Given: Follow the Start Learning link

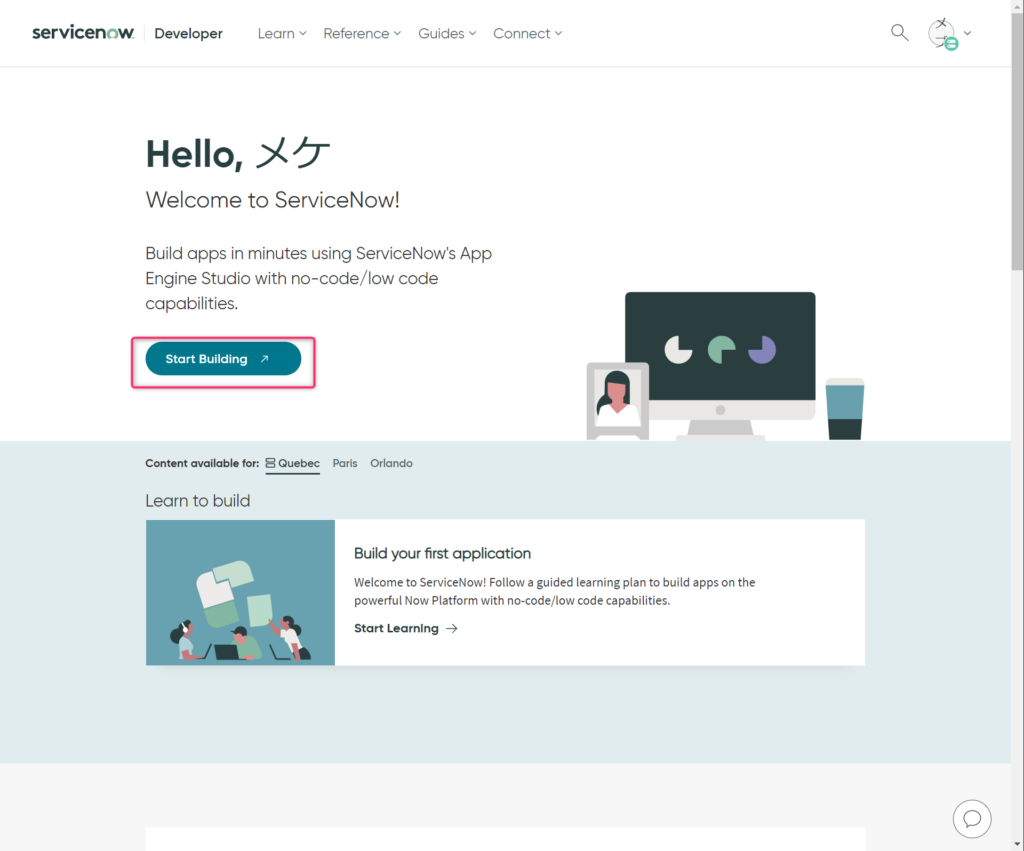Looking at the screenshot, I should click(x=406, y=628).
